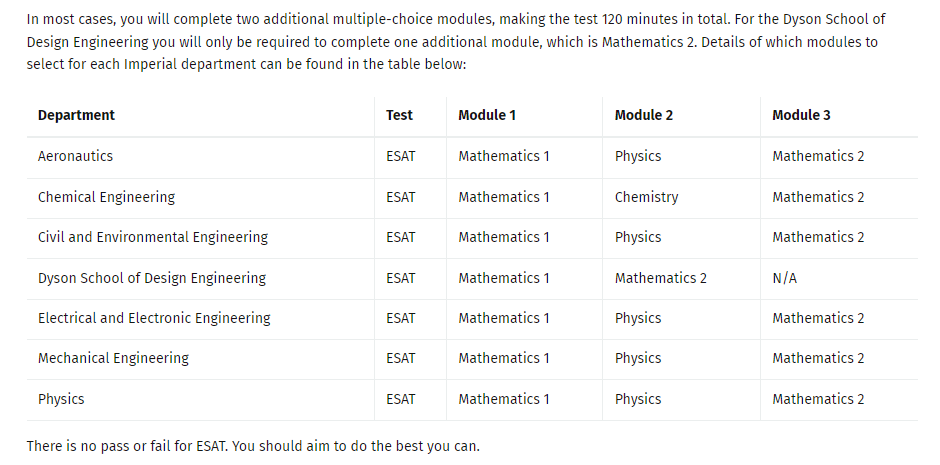Click the Module 3 column header
Screen dimensions: 940x465
802,115
